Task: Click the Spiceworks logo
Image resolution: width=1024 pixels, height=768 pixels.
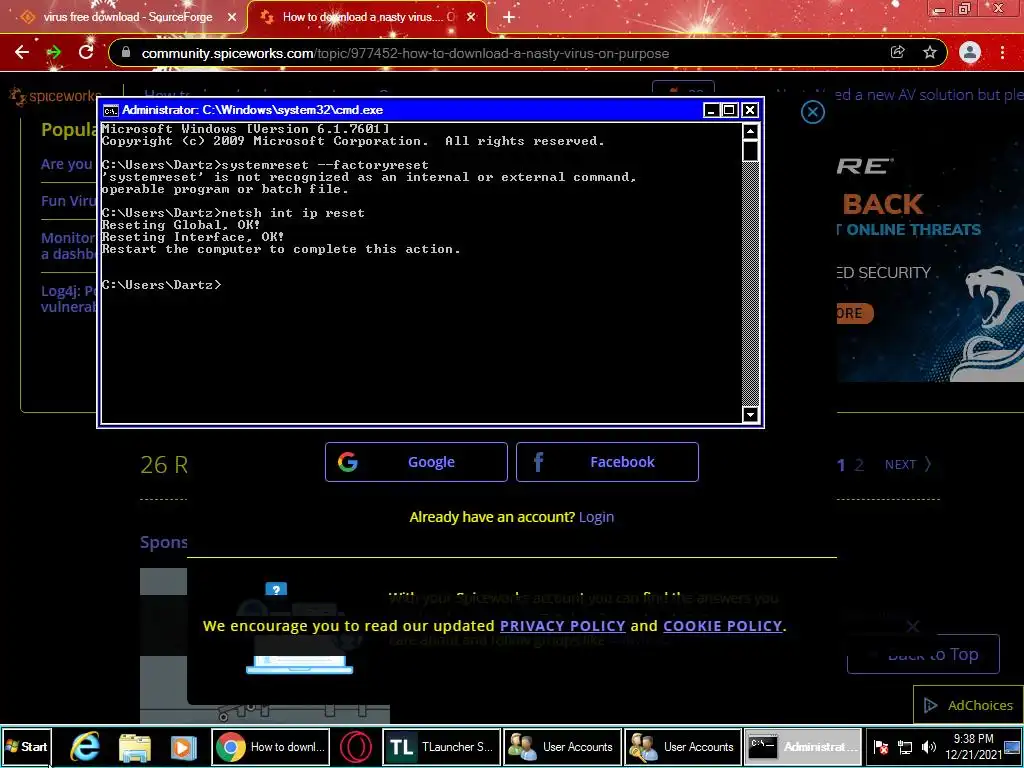Action: point(55,96)
